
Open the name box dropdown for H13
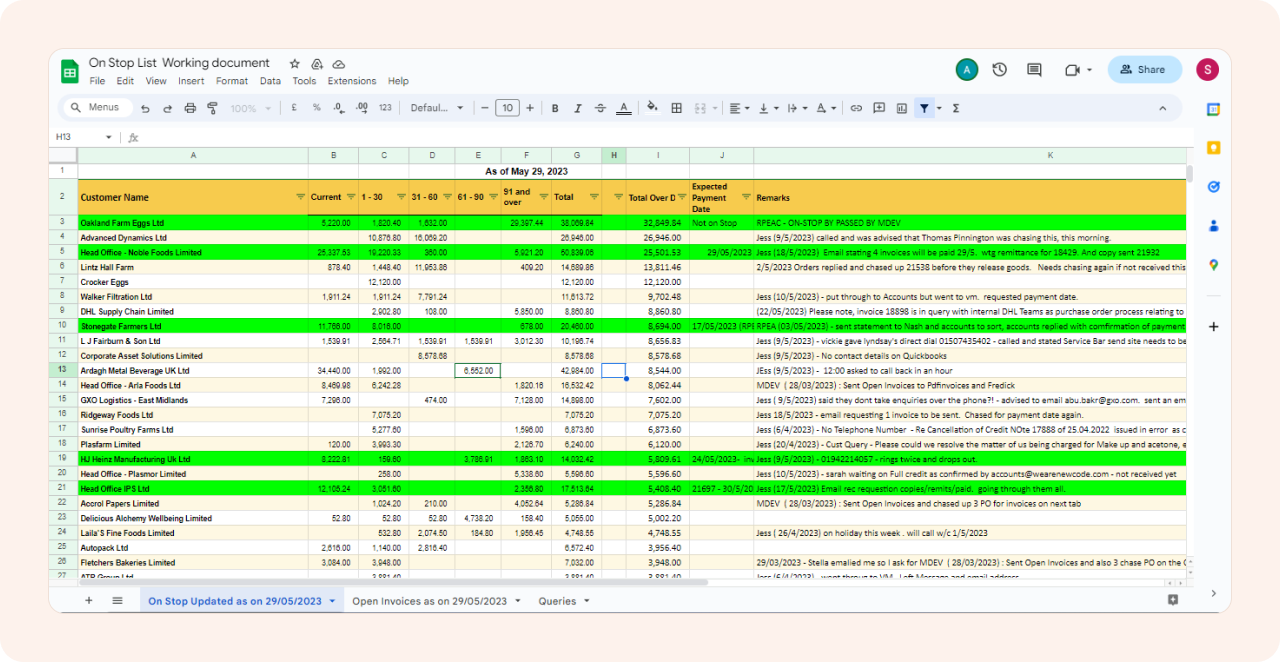[x=108, y=137]
